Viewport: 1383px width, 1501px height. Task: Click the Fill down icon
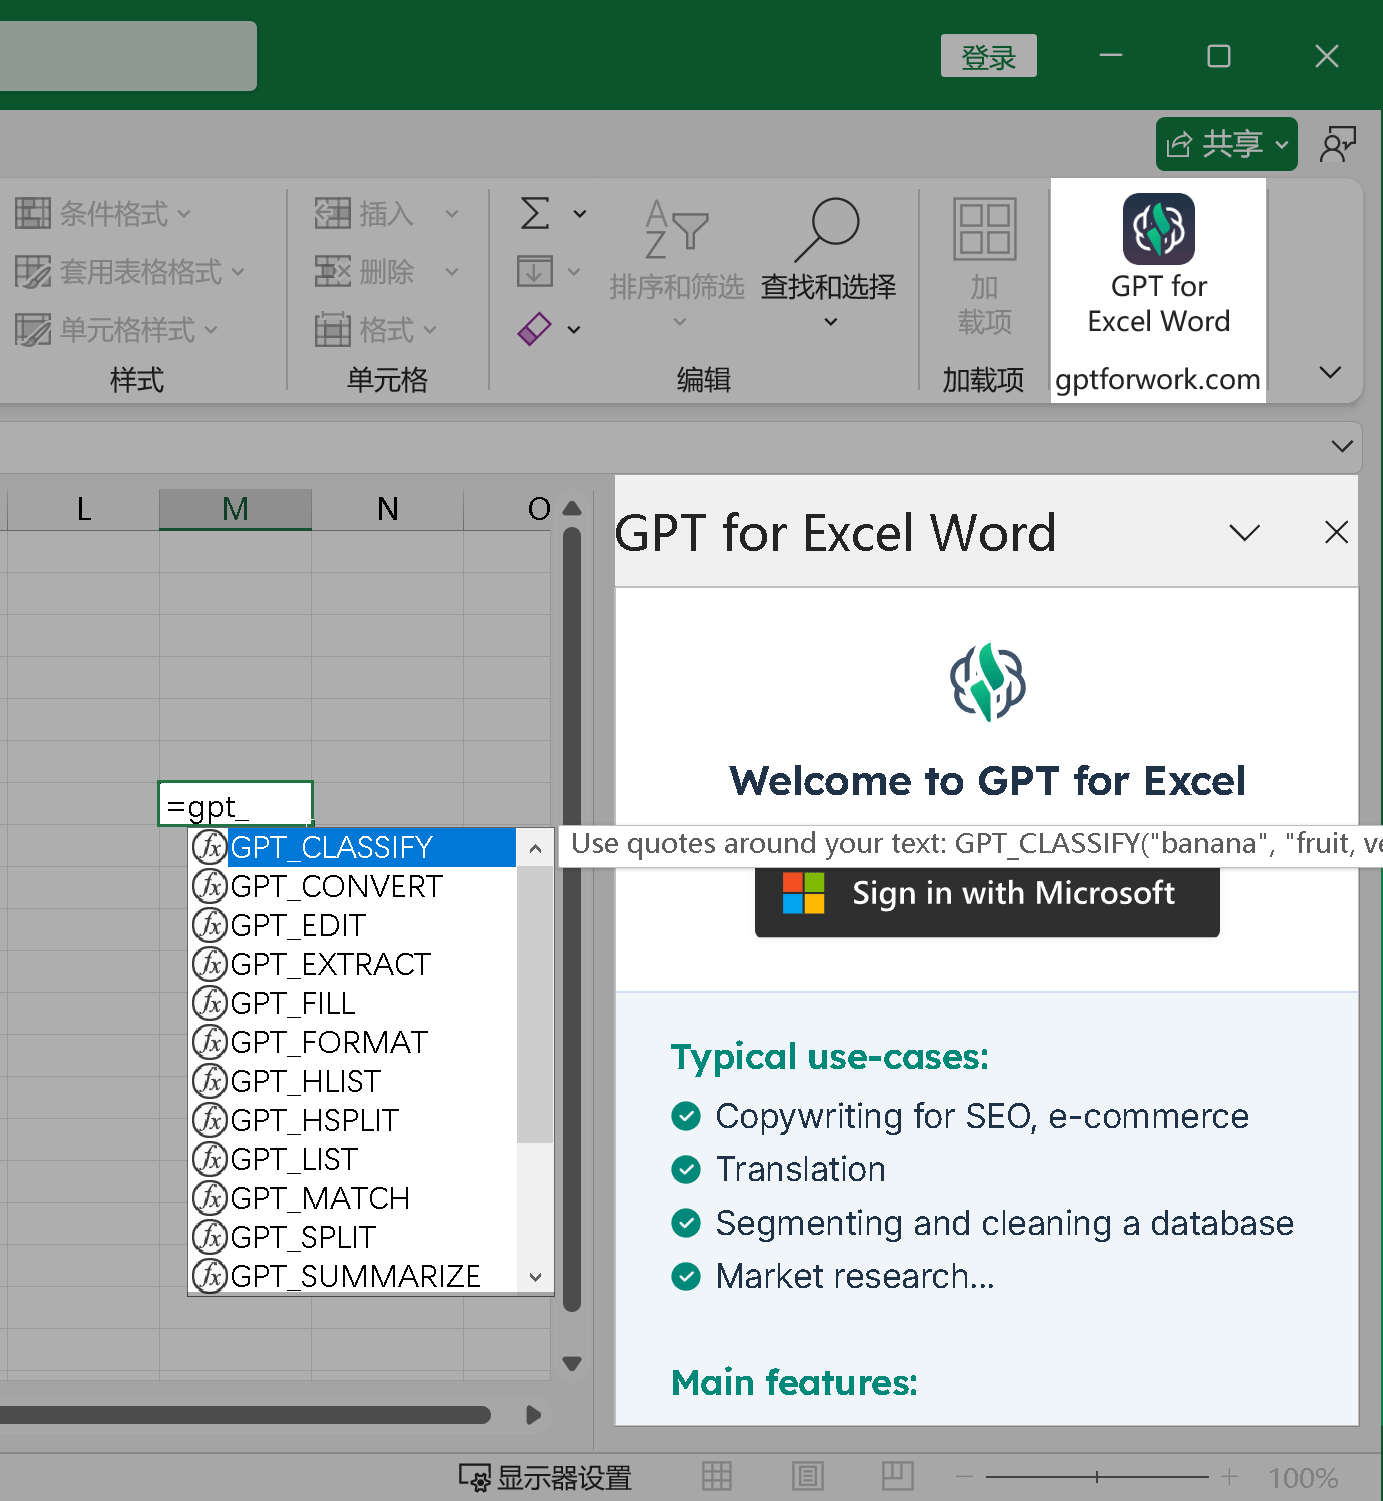535,271
